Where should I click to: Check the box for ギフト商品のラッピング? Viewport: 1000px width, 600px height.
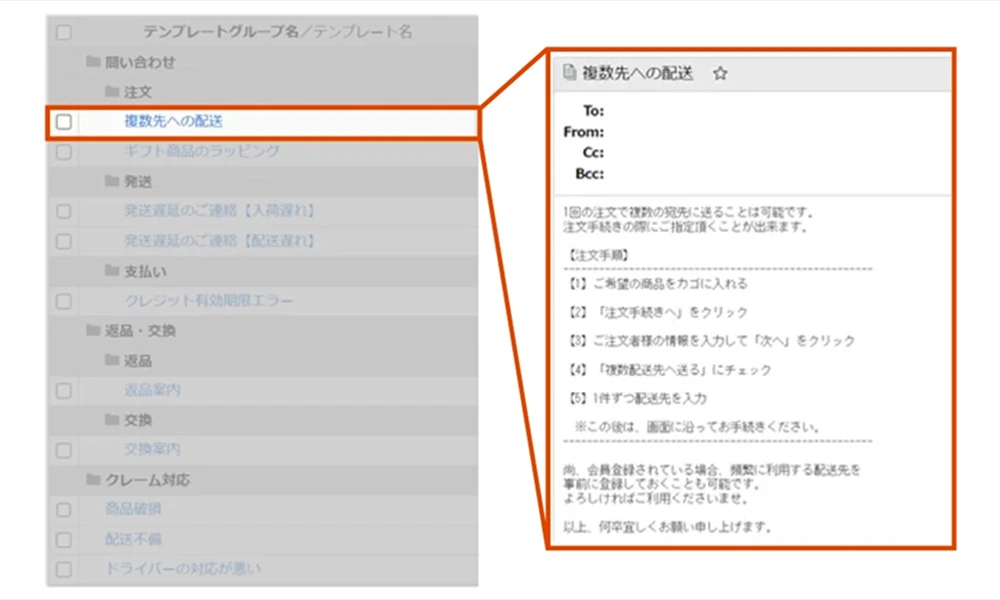64,152
